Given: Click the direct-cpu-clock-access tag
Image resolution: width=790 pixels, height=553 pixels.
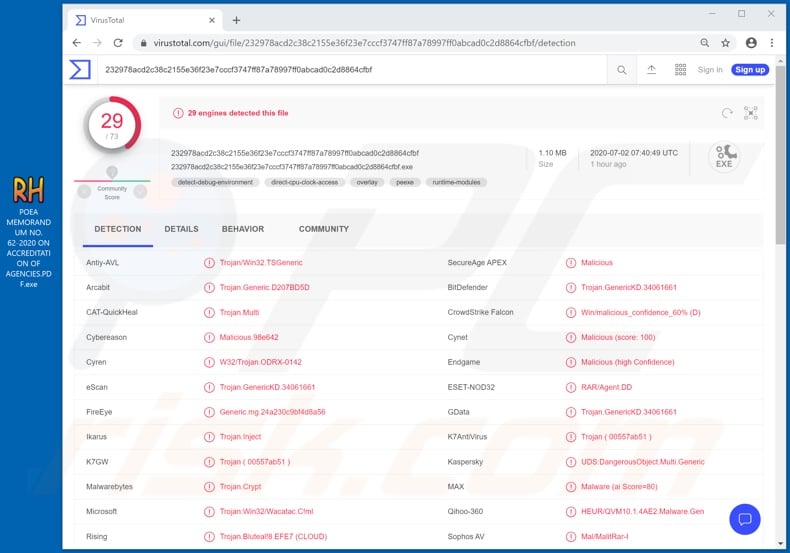Looking at the screenshot, I should click(x=305, y=182).
